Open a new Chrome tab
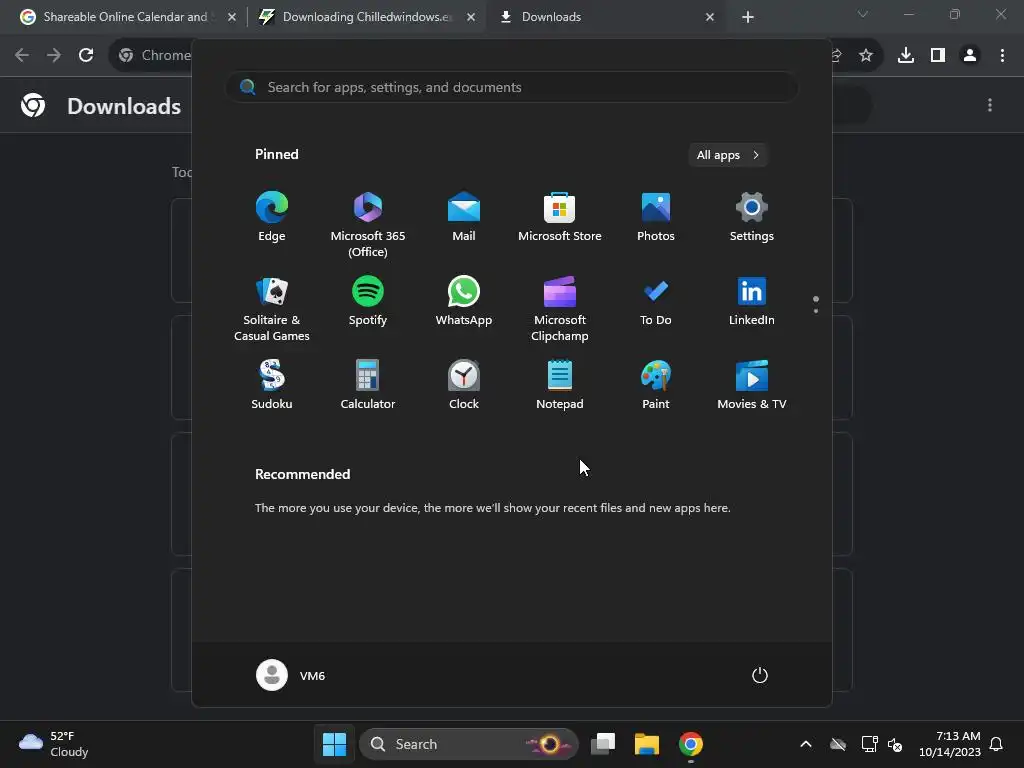1024x768 pixels. 748,17
